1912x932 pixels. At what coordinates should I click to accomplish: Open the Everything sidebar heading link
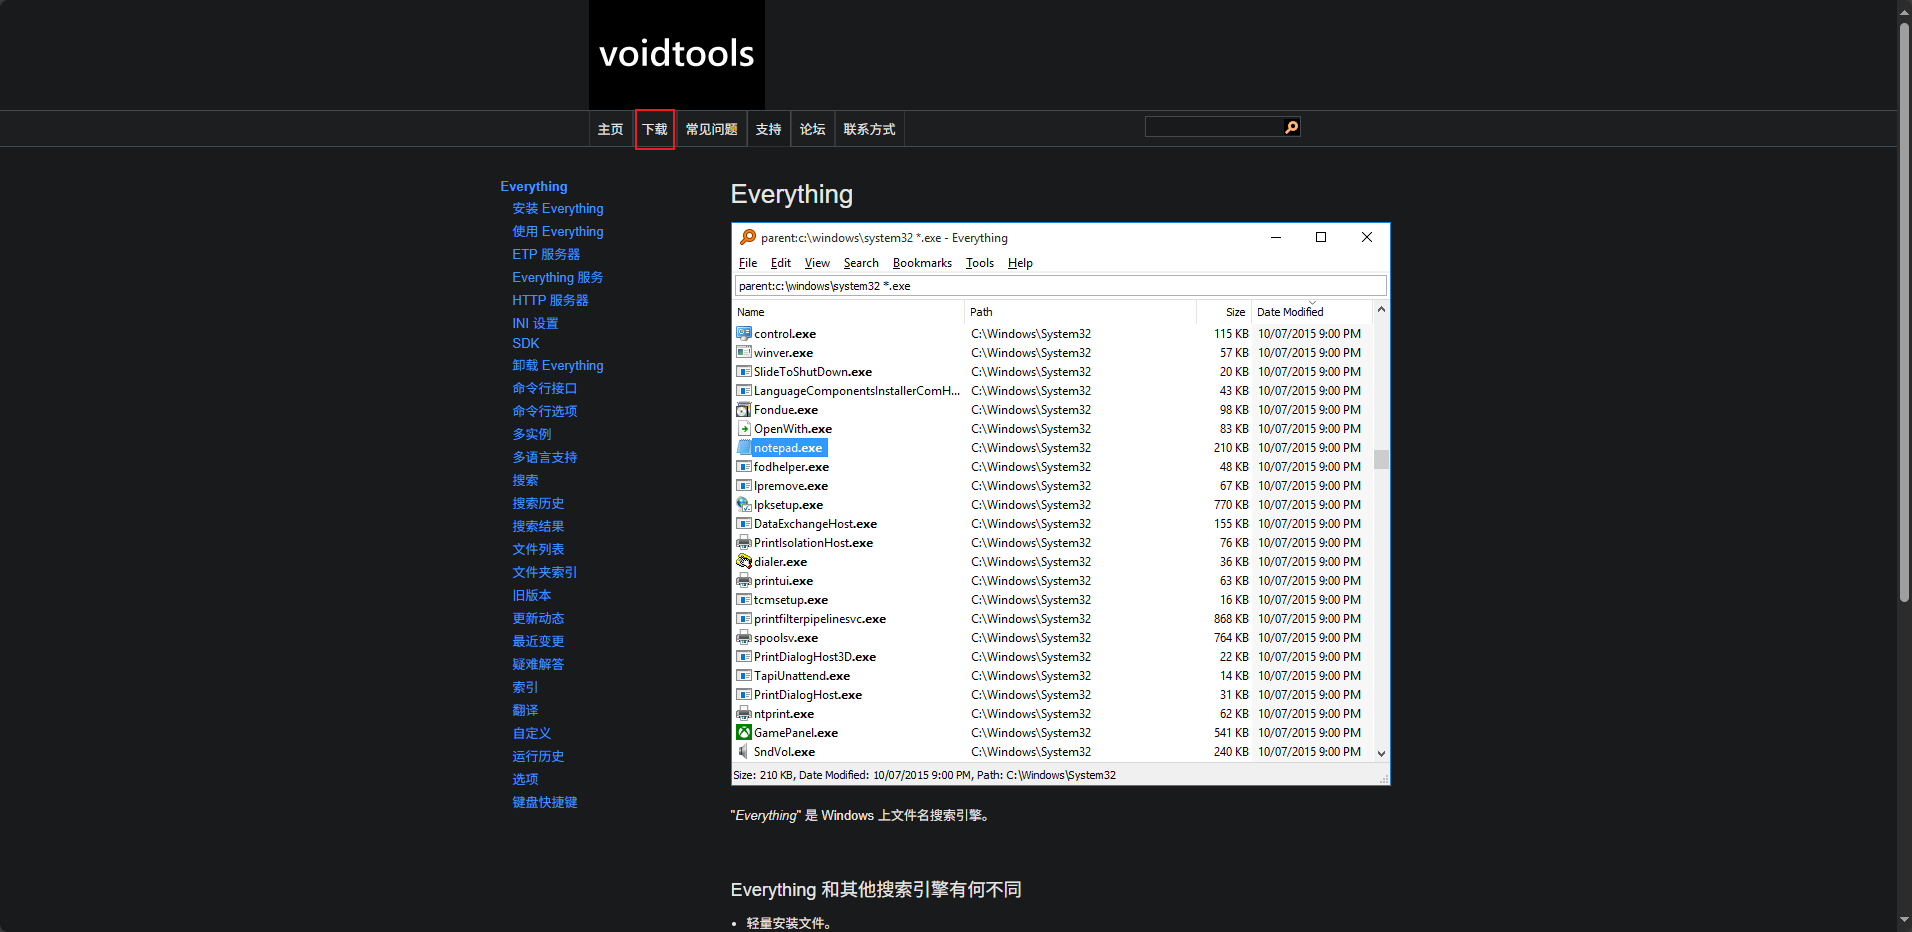(534, 186)
